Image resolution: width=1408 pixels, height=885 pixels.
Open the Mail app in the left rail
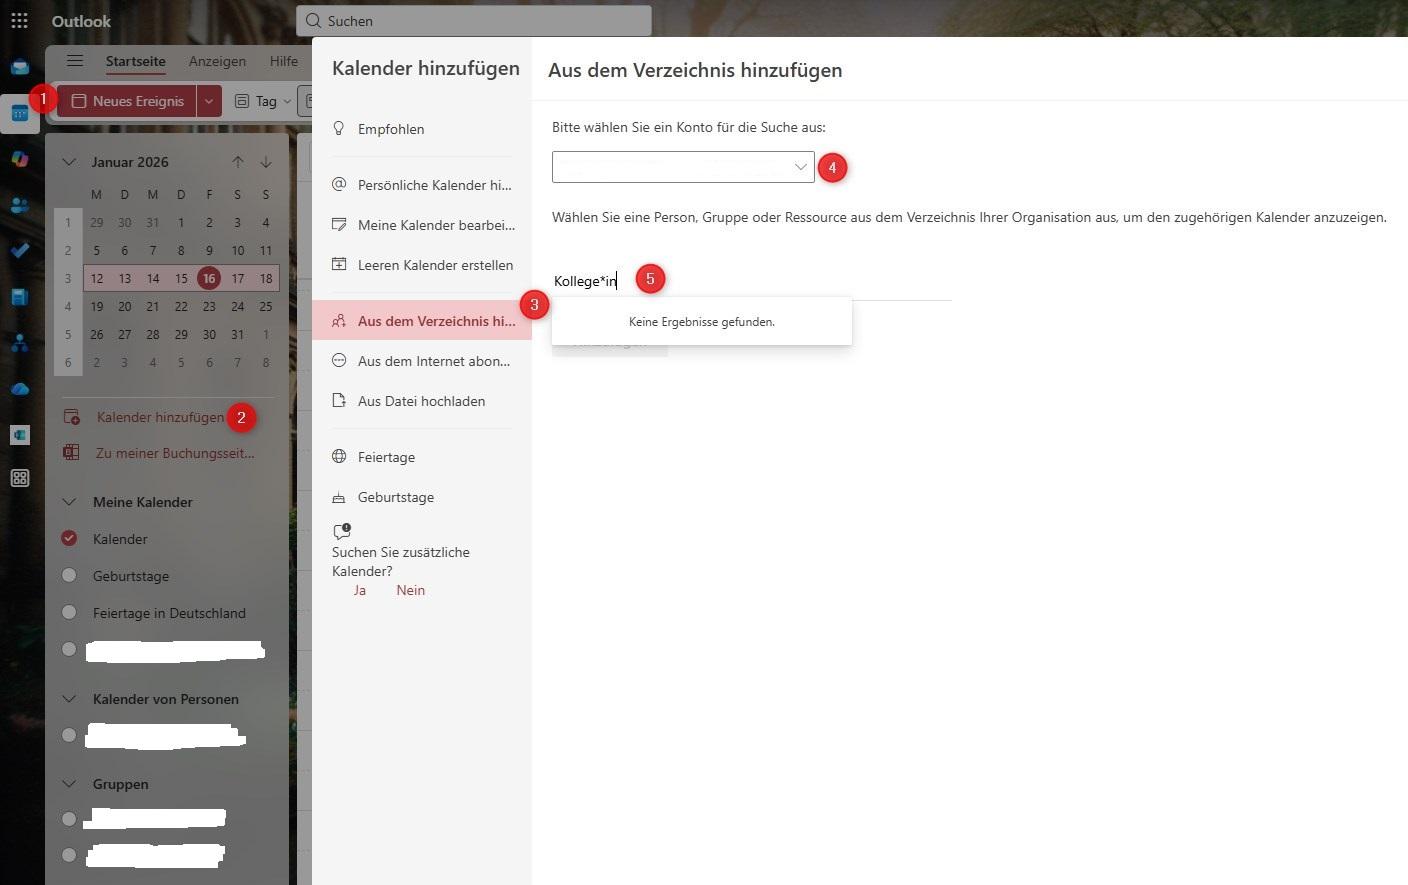click(20, 66)
